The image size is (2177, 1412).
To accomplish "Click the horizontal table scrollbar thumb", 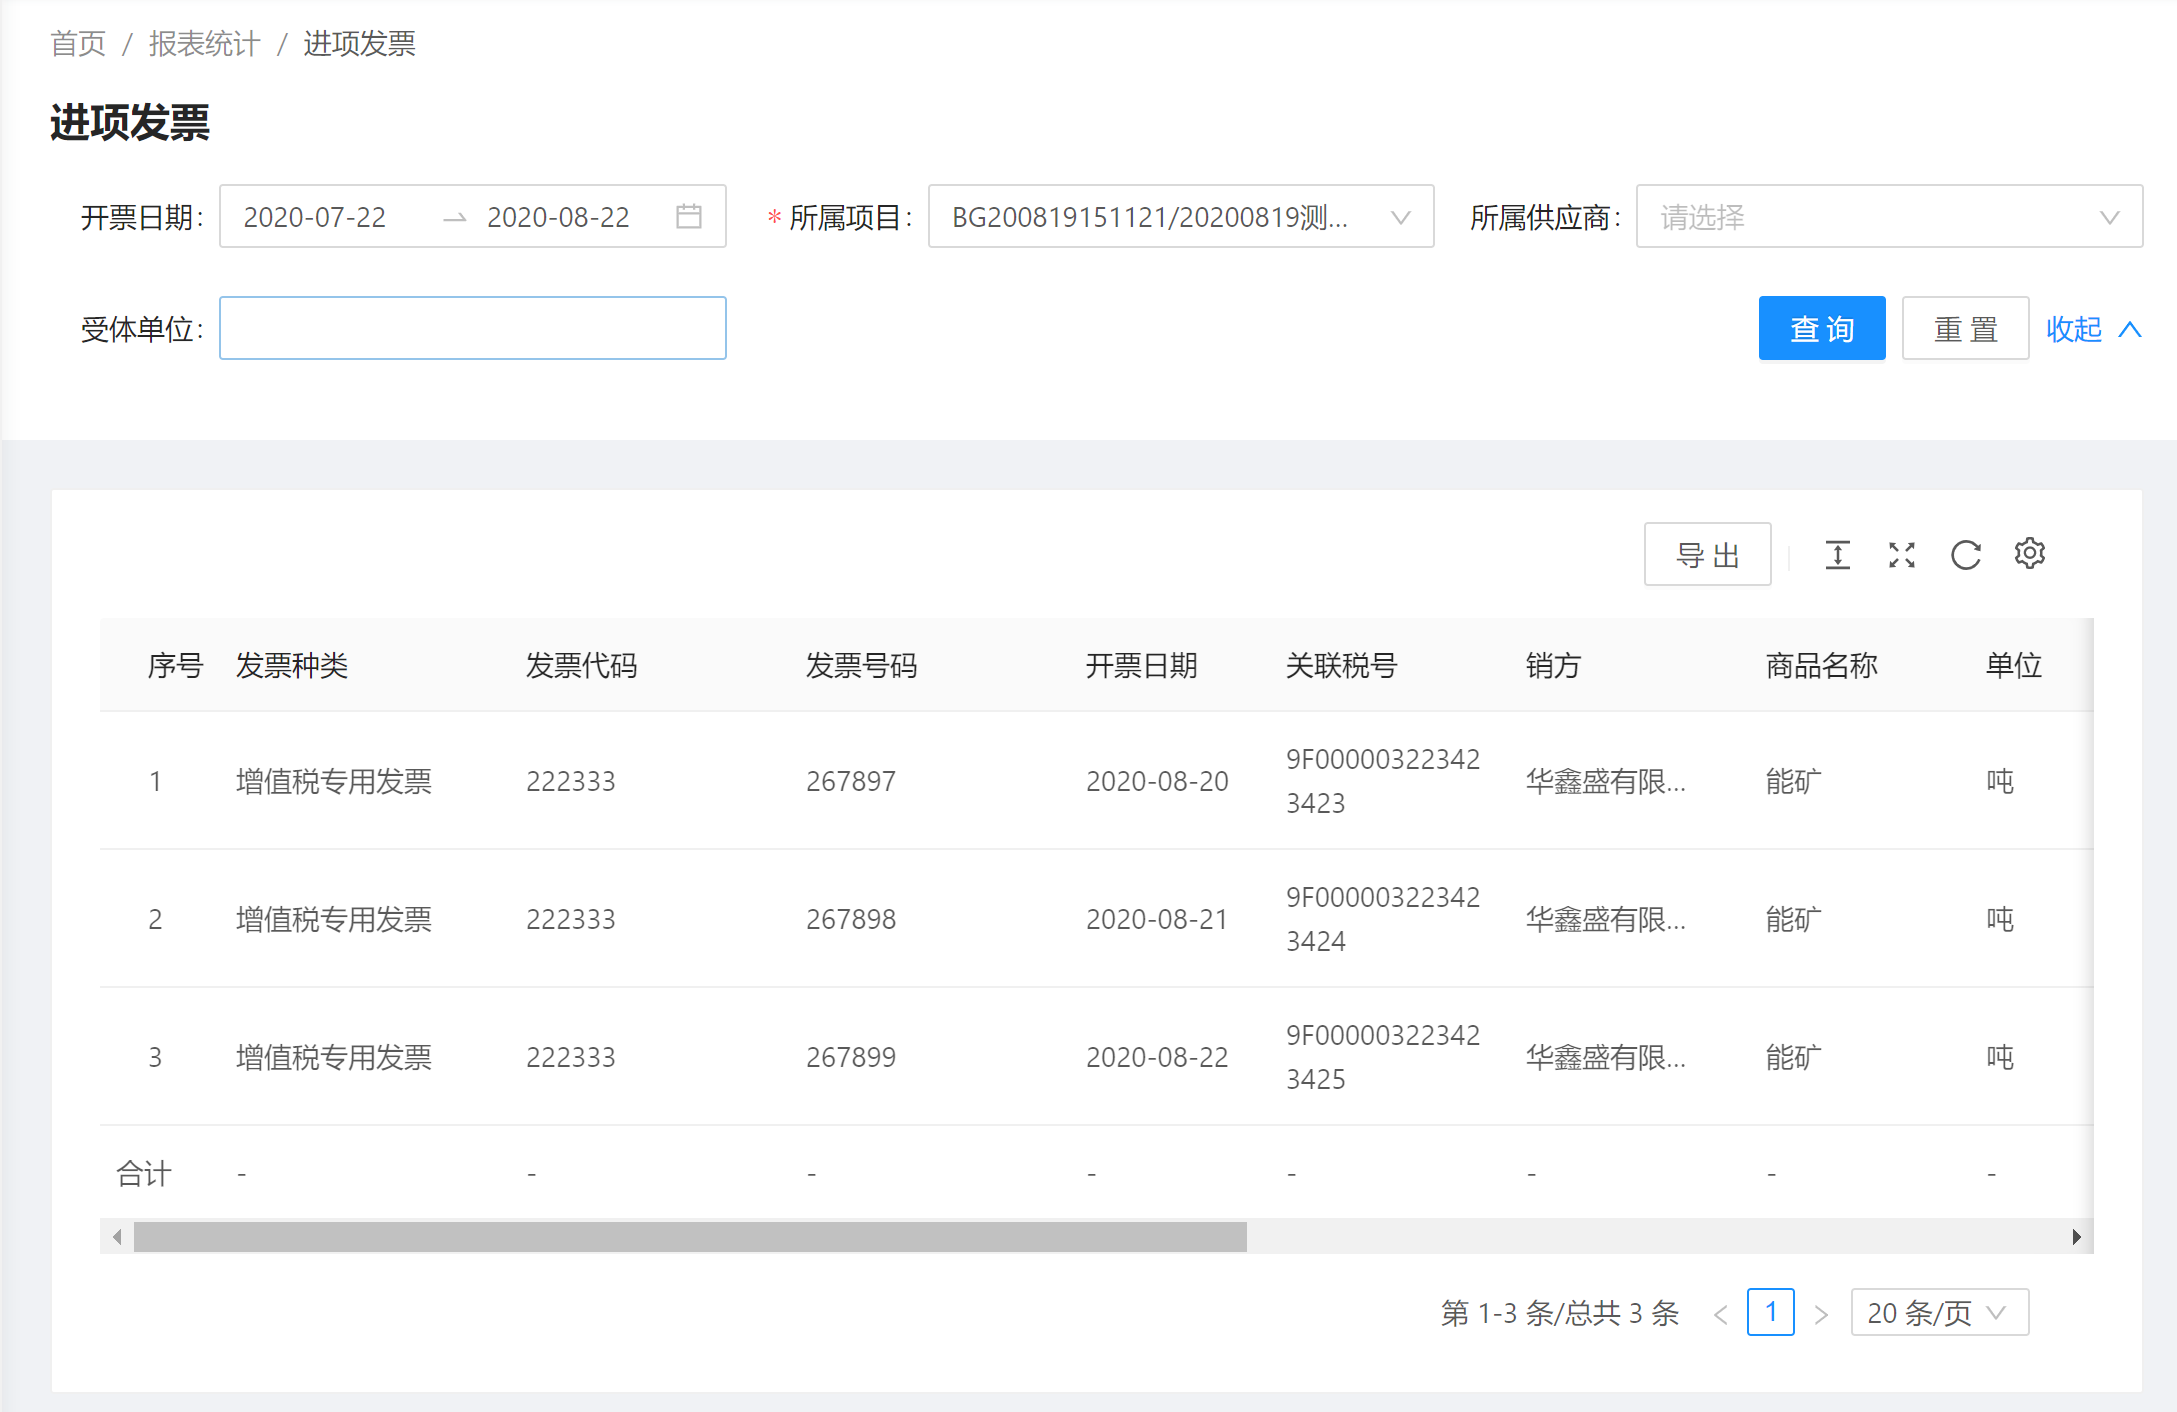I will pyautogui.click(x=690, y=1237).
